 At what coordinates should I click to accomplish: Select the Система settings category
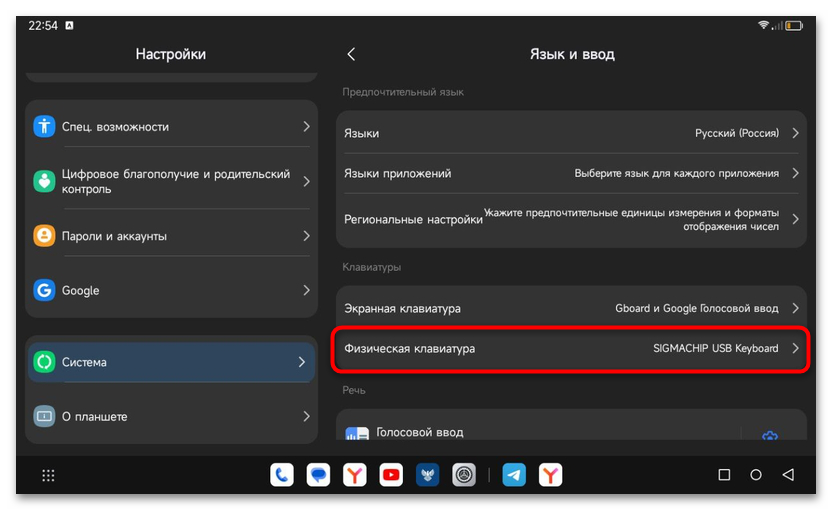pos(171,362)
